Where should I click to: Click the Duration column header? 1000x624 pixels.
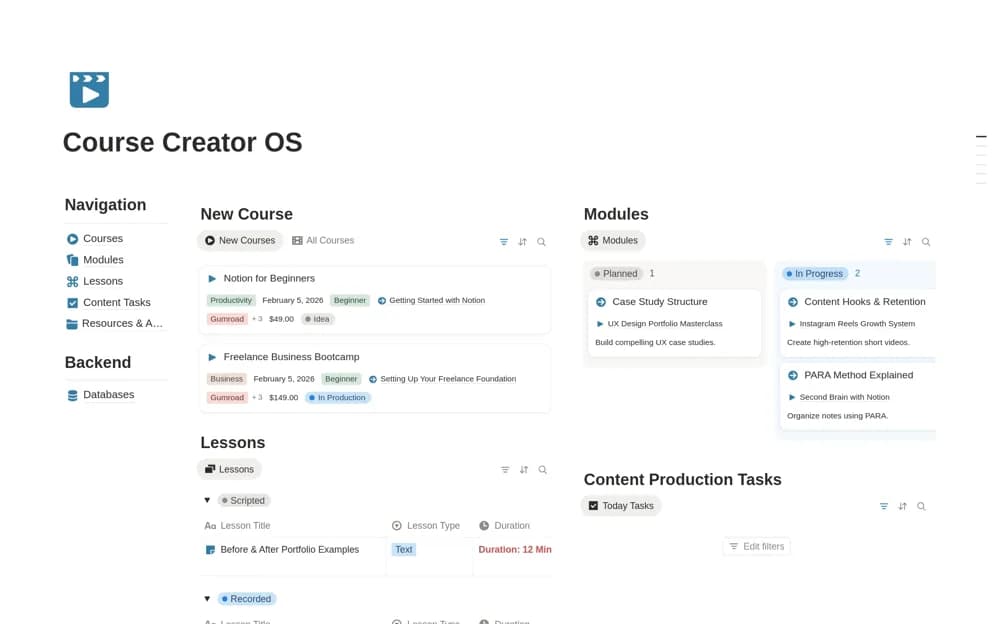pos(505,526)
